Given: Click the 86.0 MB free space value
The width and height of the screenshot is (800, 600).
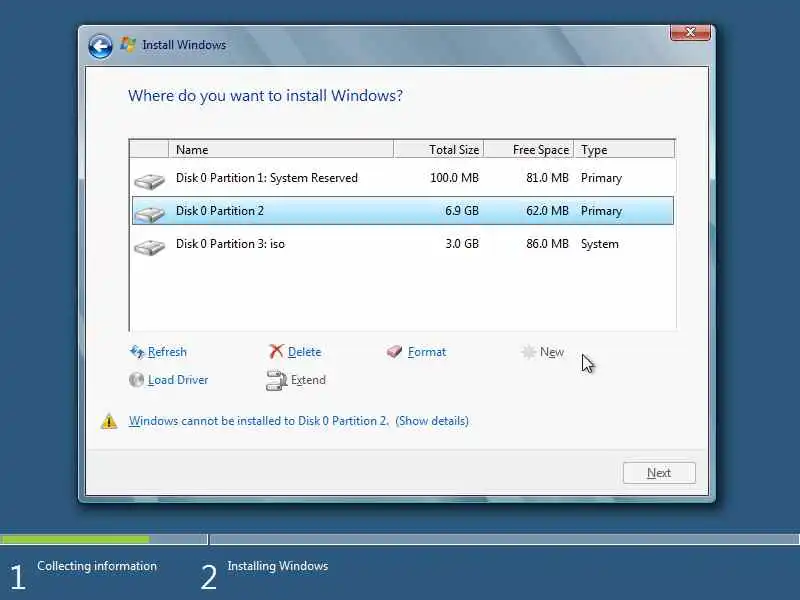Looking at the screenshot, I should point(547,244).
